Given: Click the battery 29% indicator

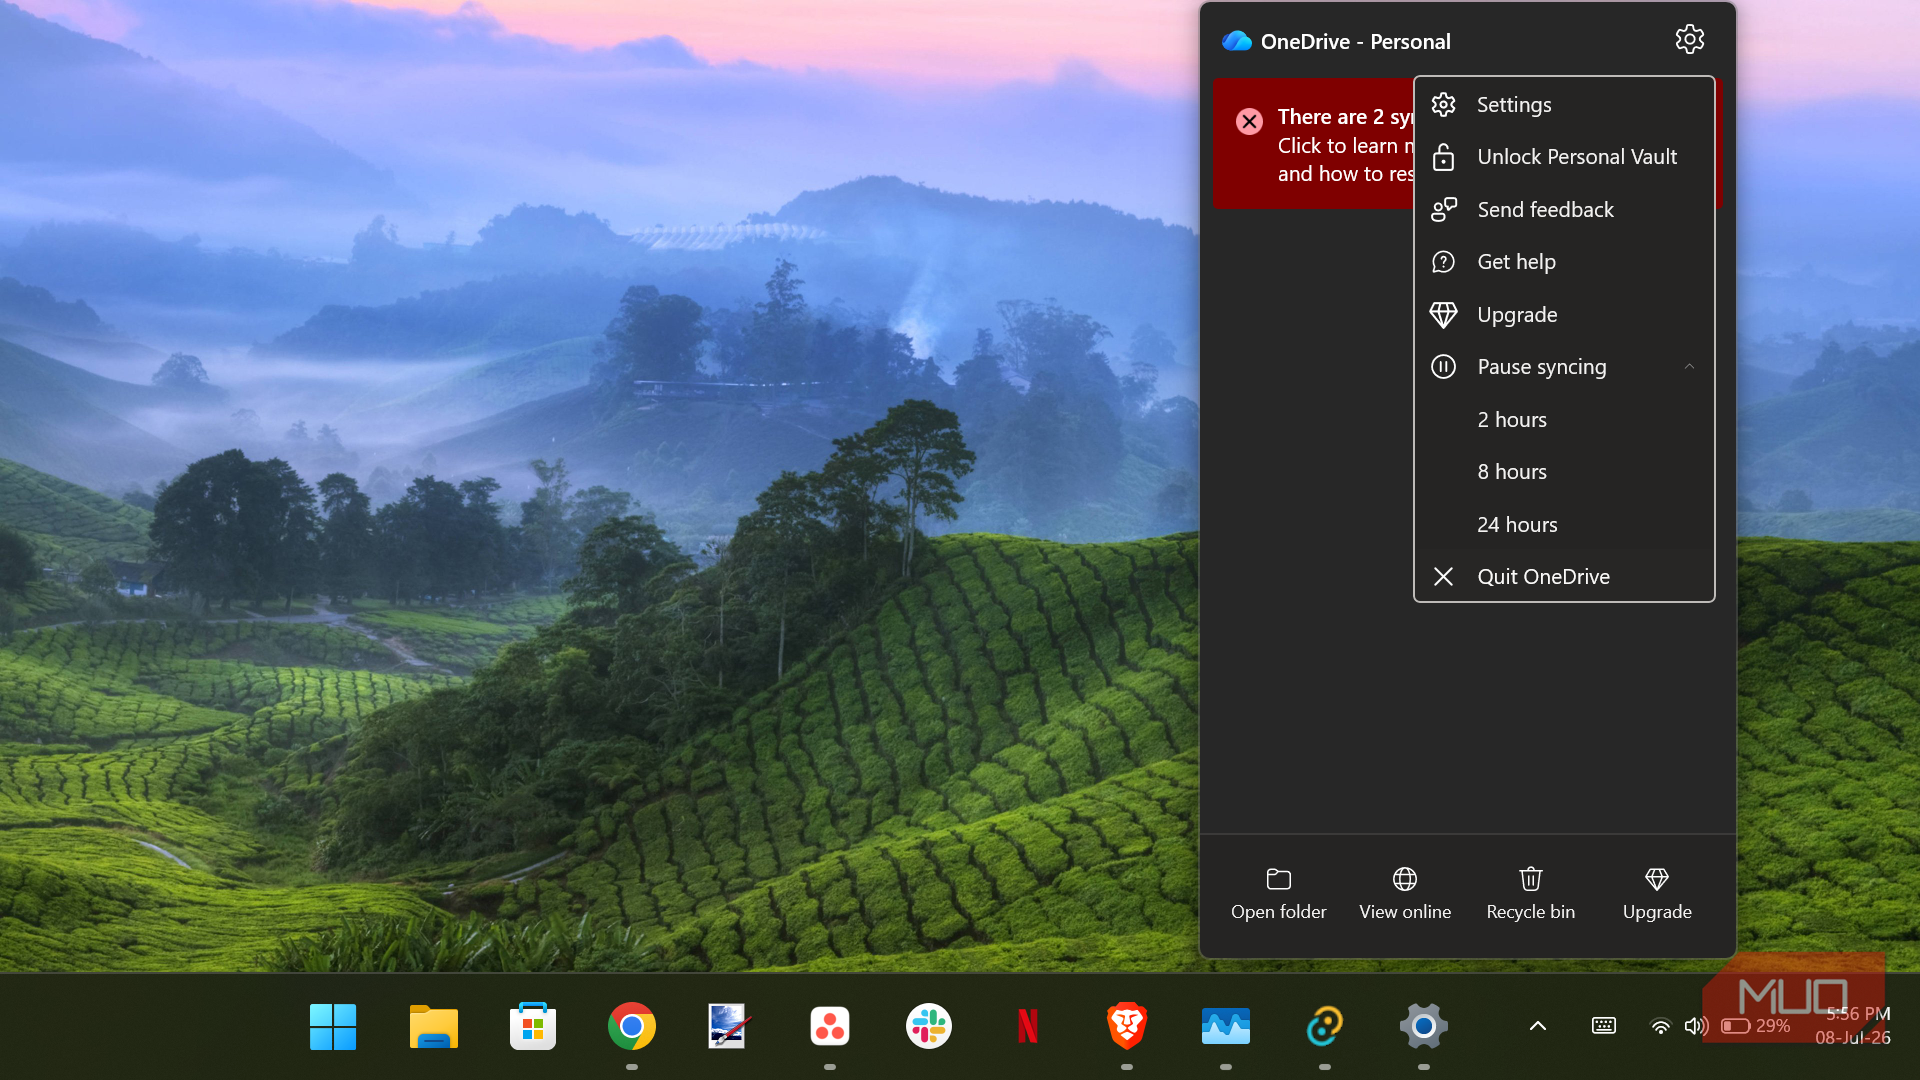Looking at the screenshot, I should point(1756,1026).
